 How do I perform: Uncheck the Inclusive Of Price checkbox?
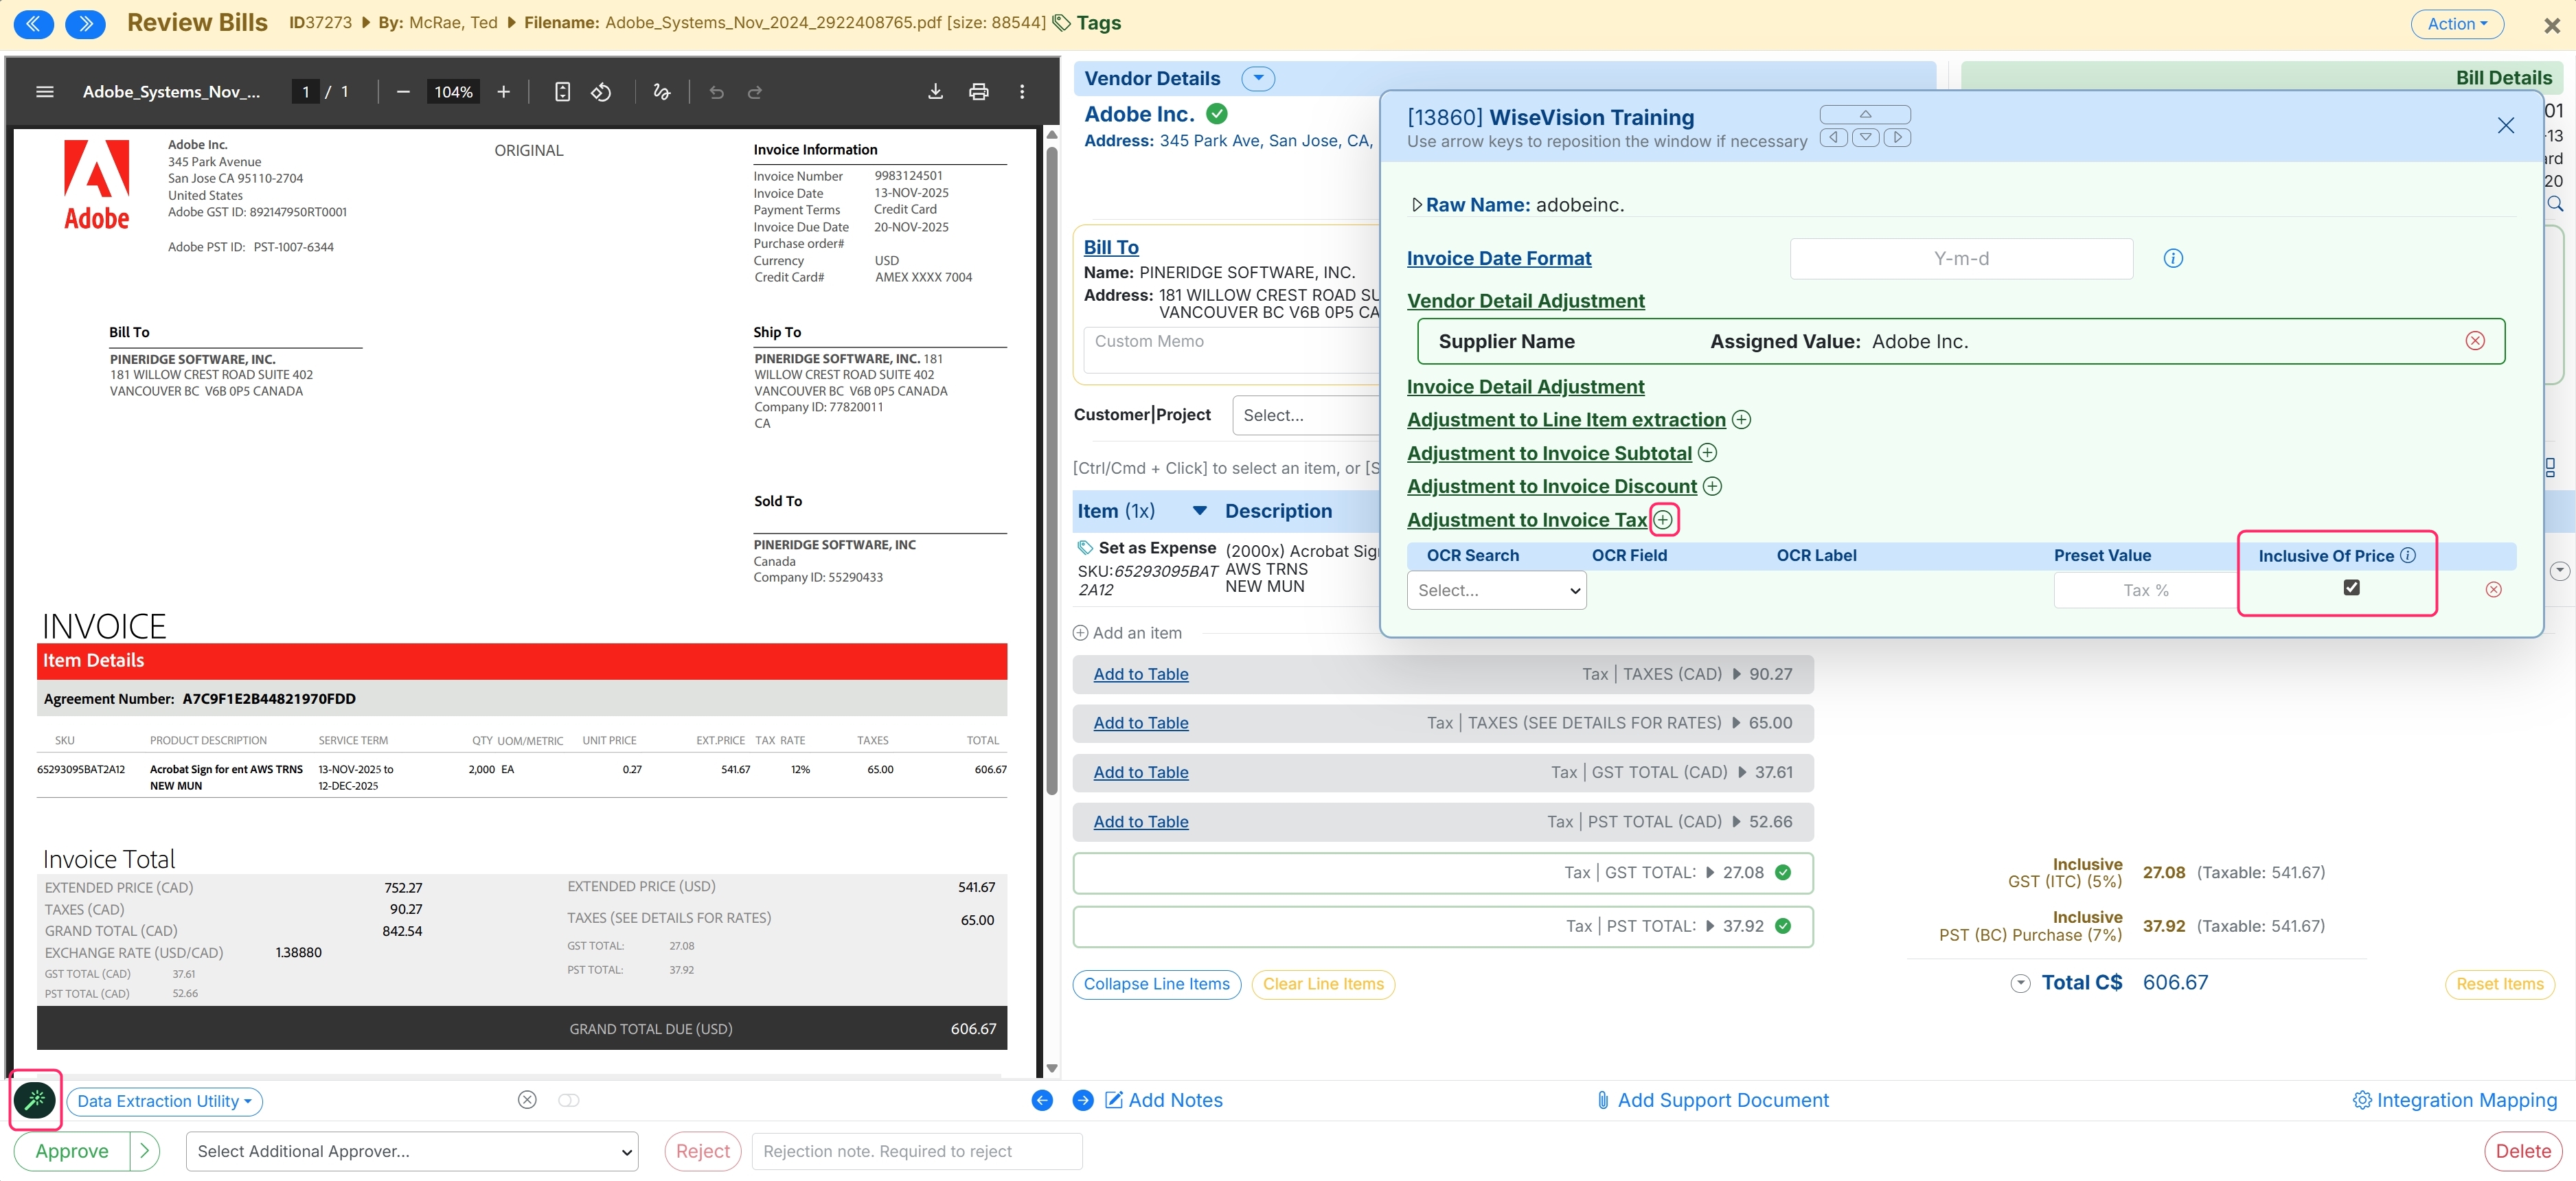[x=2351, y=588]
